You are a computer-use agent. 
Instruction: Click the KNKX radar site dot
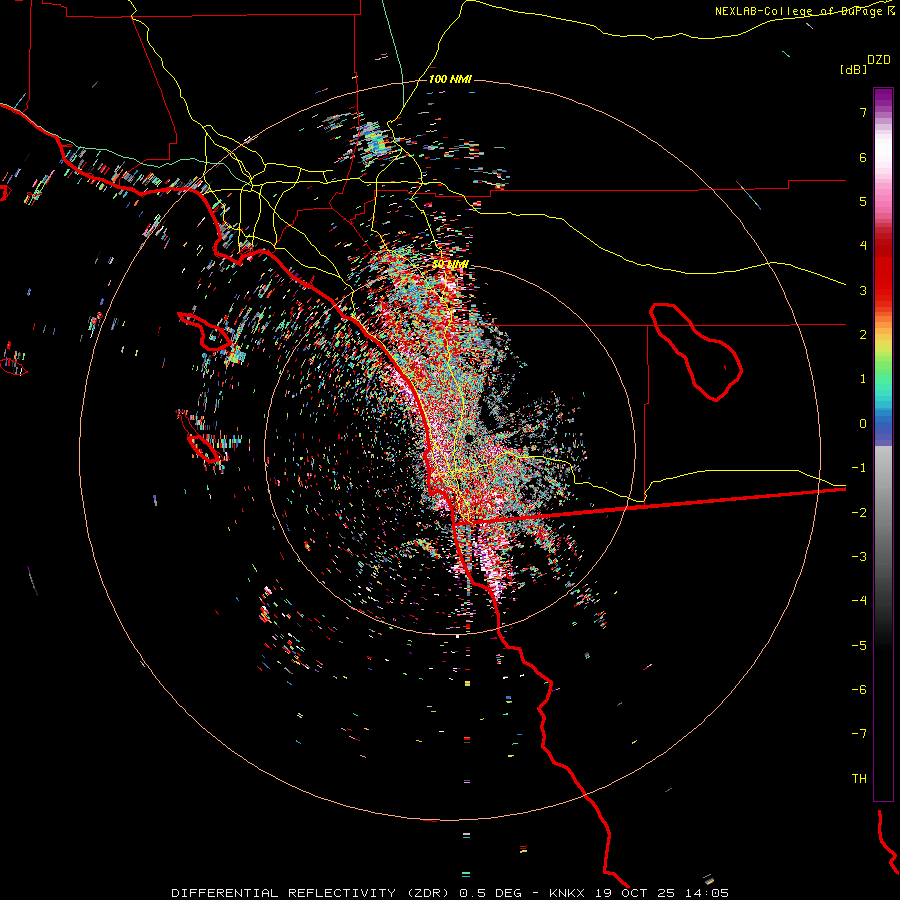click(470, 438)
